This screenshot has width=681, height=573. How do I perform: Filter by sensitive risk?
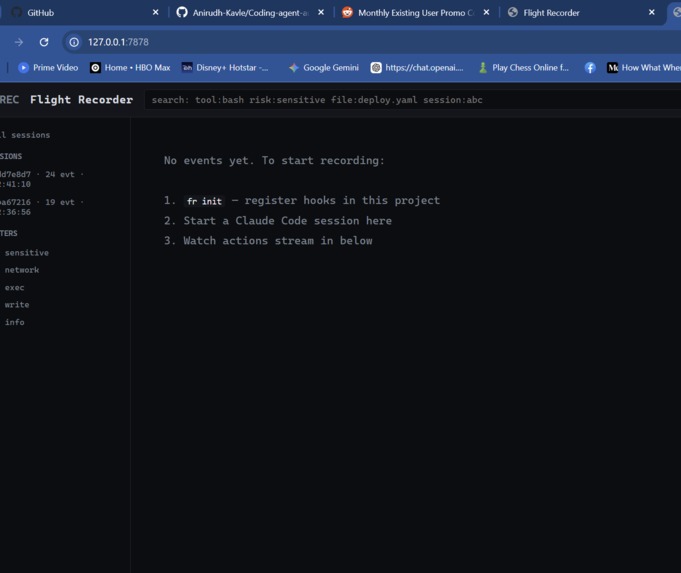coord(26,252)
